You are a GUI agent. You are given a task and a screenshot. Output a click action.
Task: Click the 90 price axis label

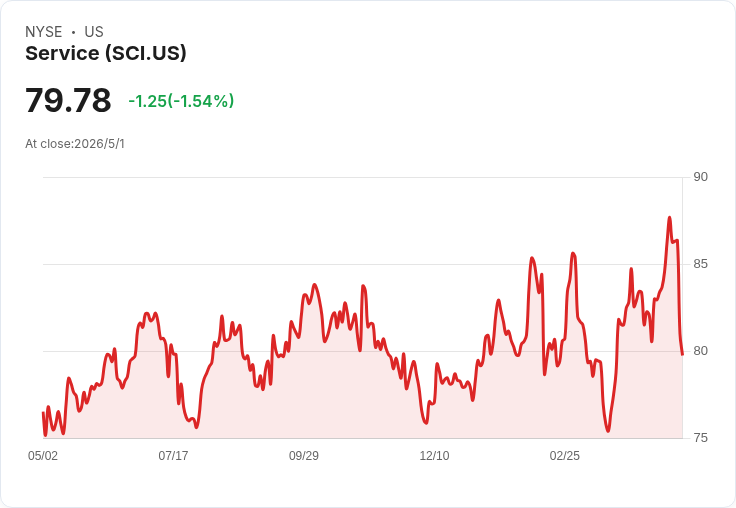tap(700, 177)
